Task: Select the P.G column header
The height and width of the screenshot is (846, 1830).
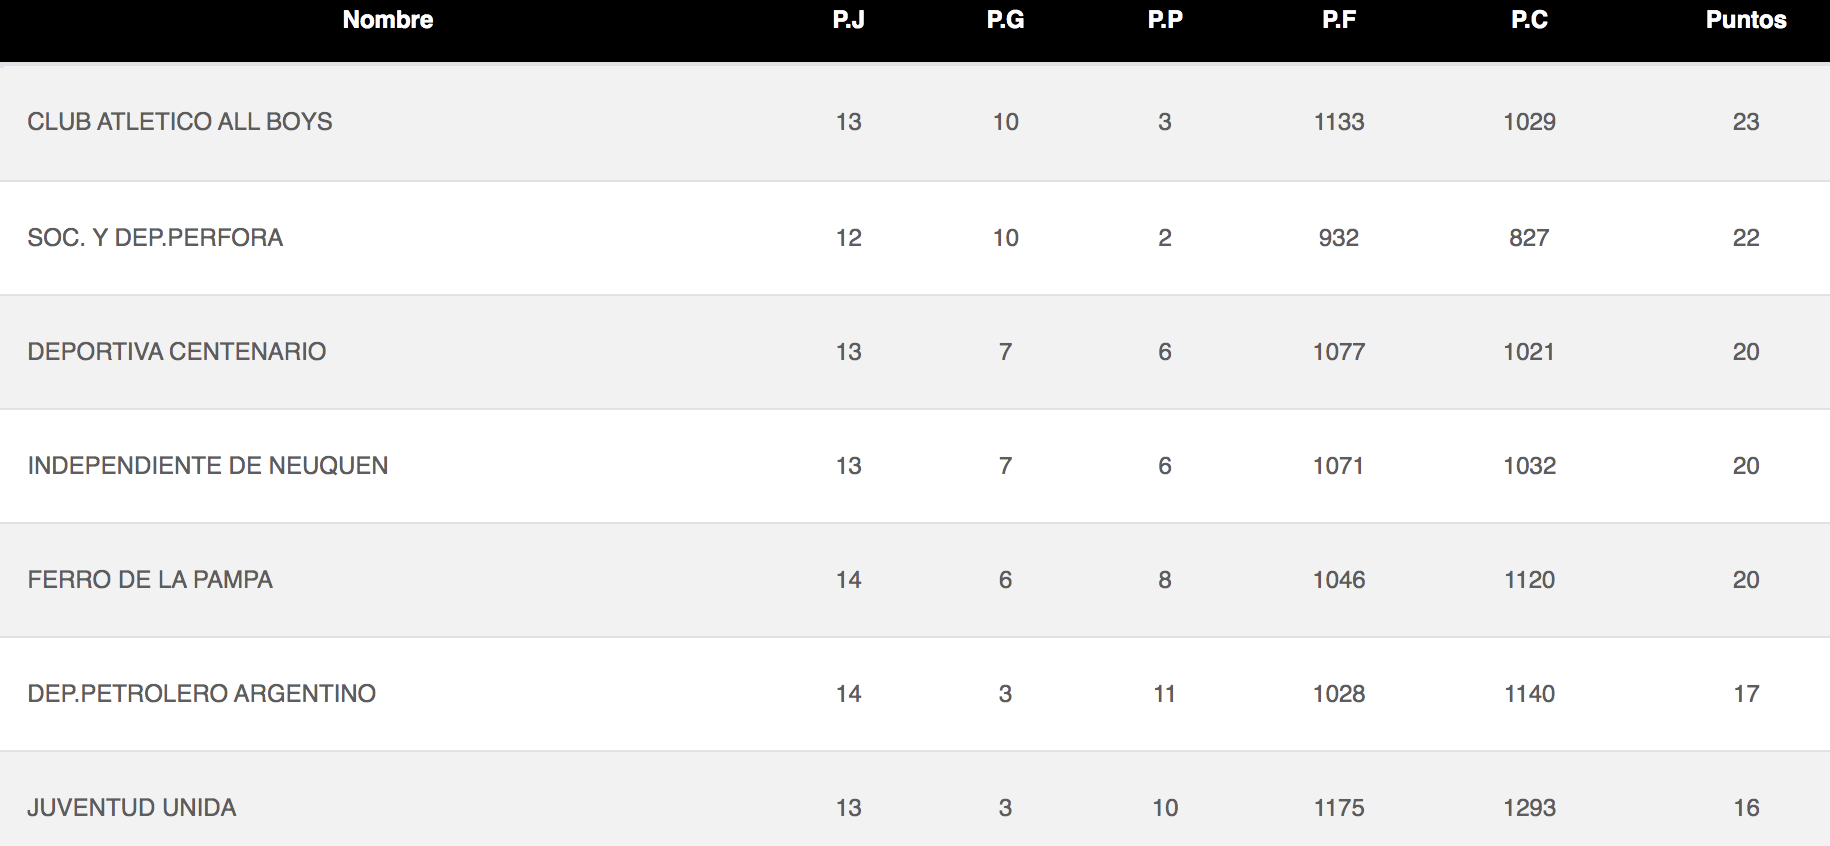Action: click(1005, 20)
